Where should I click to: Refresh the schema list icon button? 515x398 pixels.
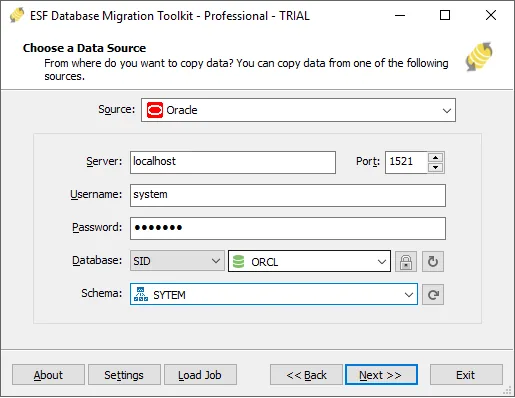click(433, 295)
